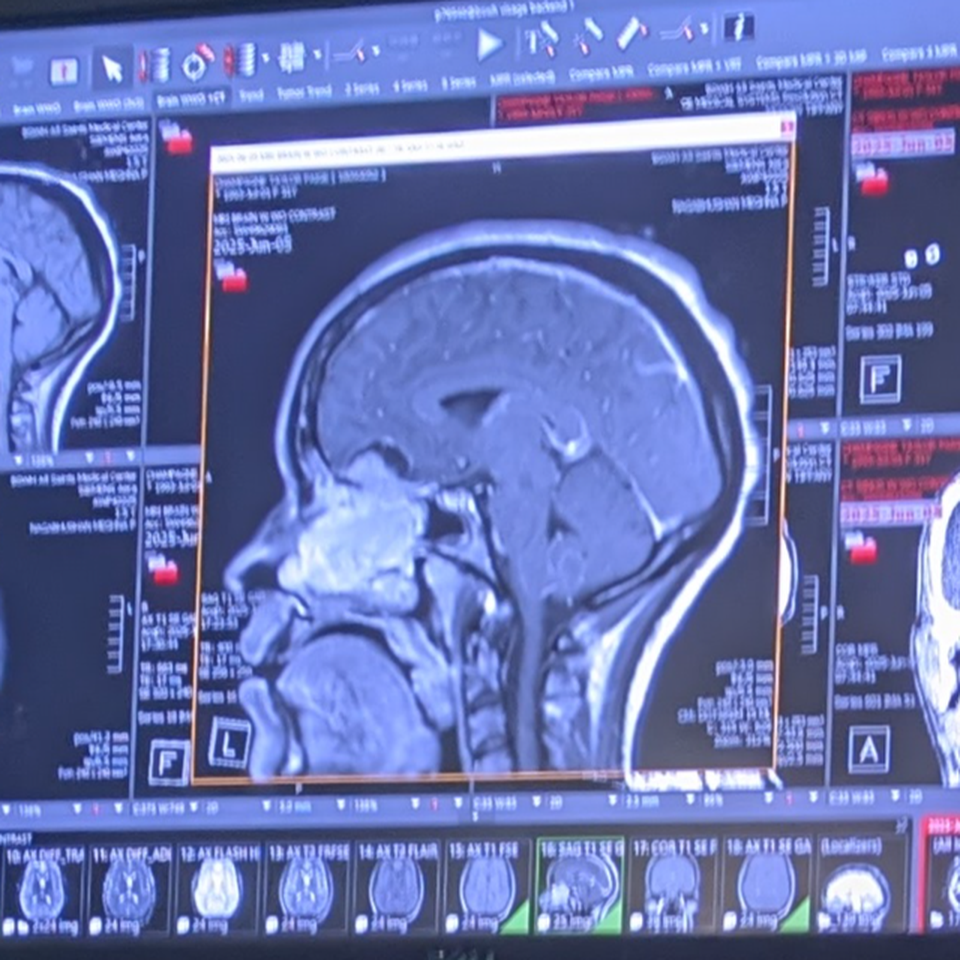The height and width of the screenshot is (960, 960).
Task: Click the tool icon right of the T tool
Action: coord(589,36)
